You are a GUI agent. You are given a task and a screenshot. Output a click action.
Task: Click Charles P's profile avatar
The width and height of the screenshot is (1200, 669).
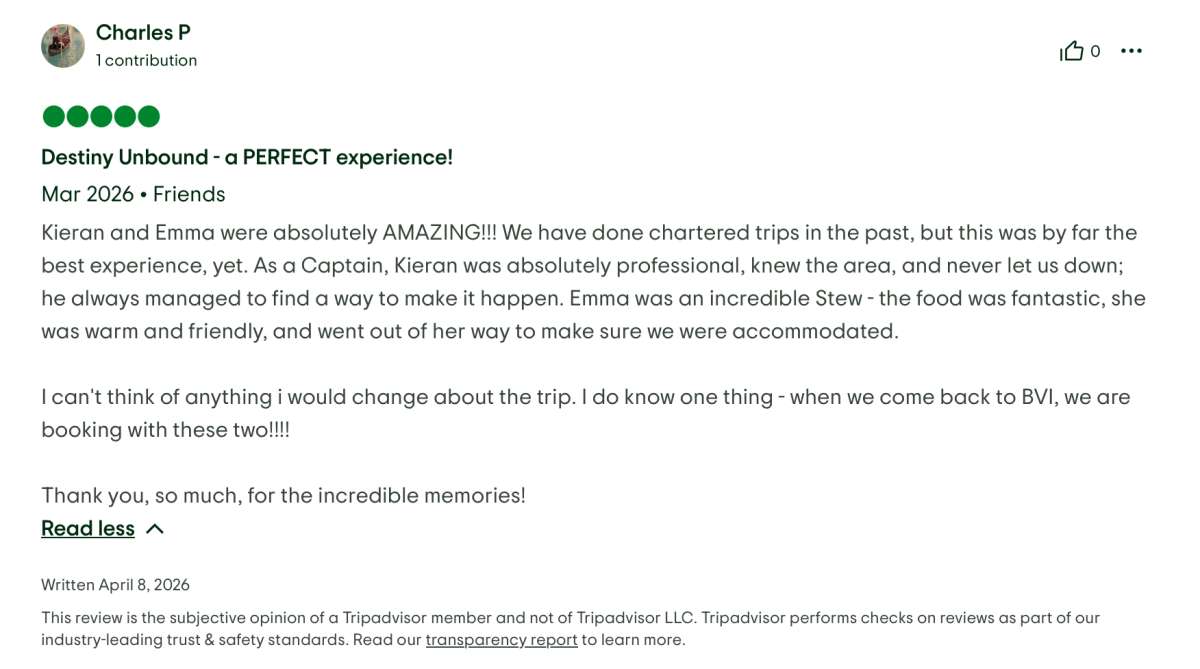click(62, 46)
